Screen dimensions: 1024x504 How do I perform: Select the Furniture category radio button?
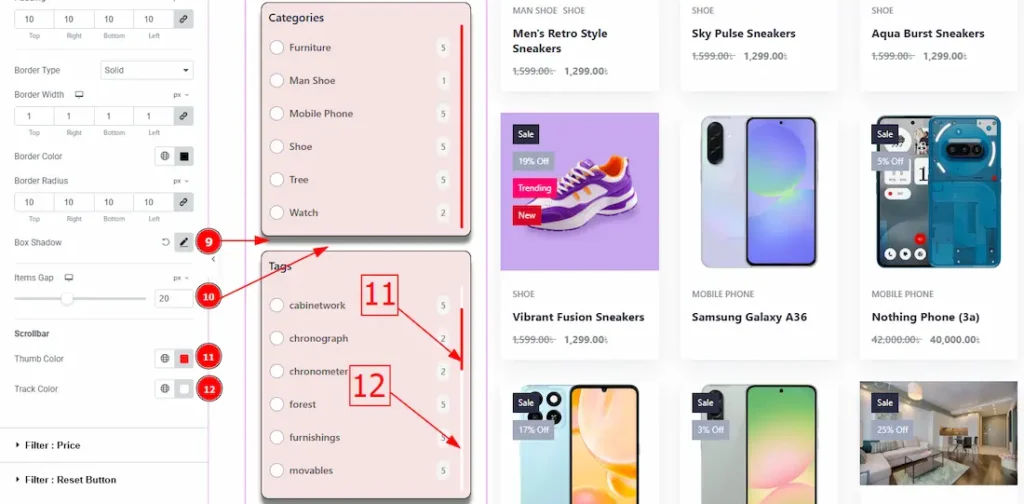coord(277,48)
